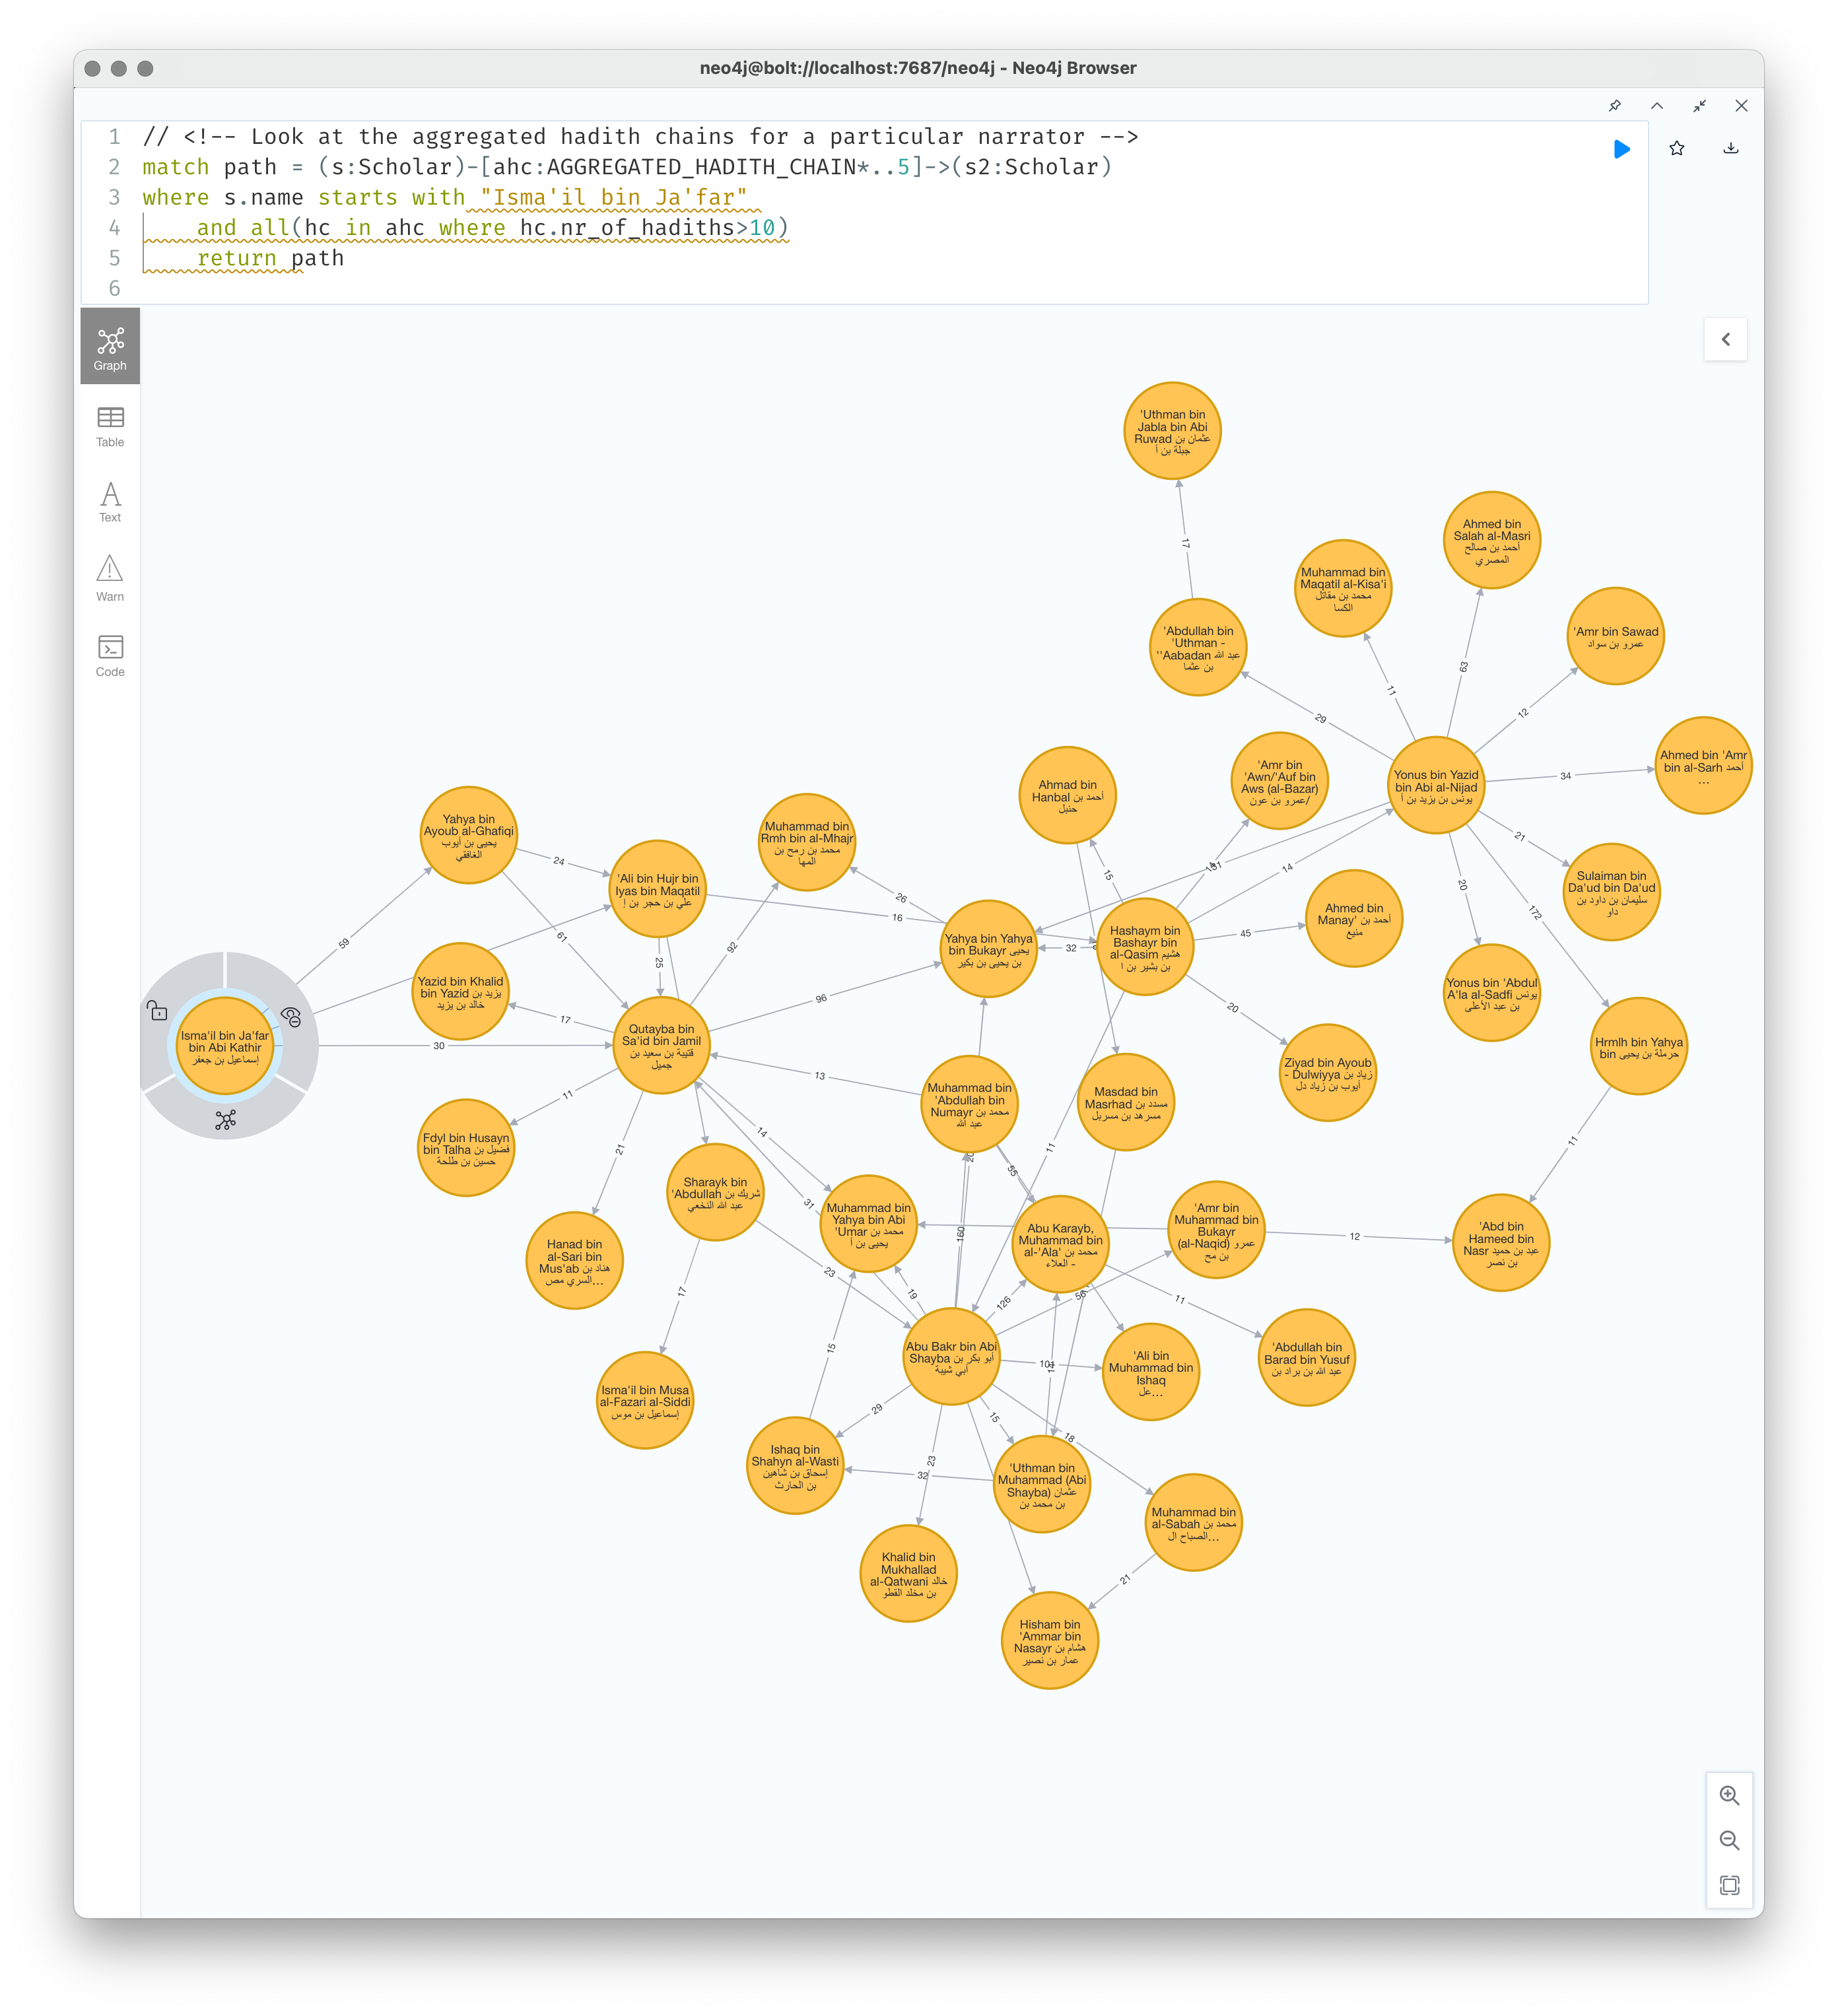
Task: Expand child relationships of Isma'il node
Action: tap(226, 1120)
